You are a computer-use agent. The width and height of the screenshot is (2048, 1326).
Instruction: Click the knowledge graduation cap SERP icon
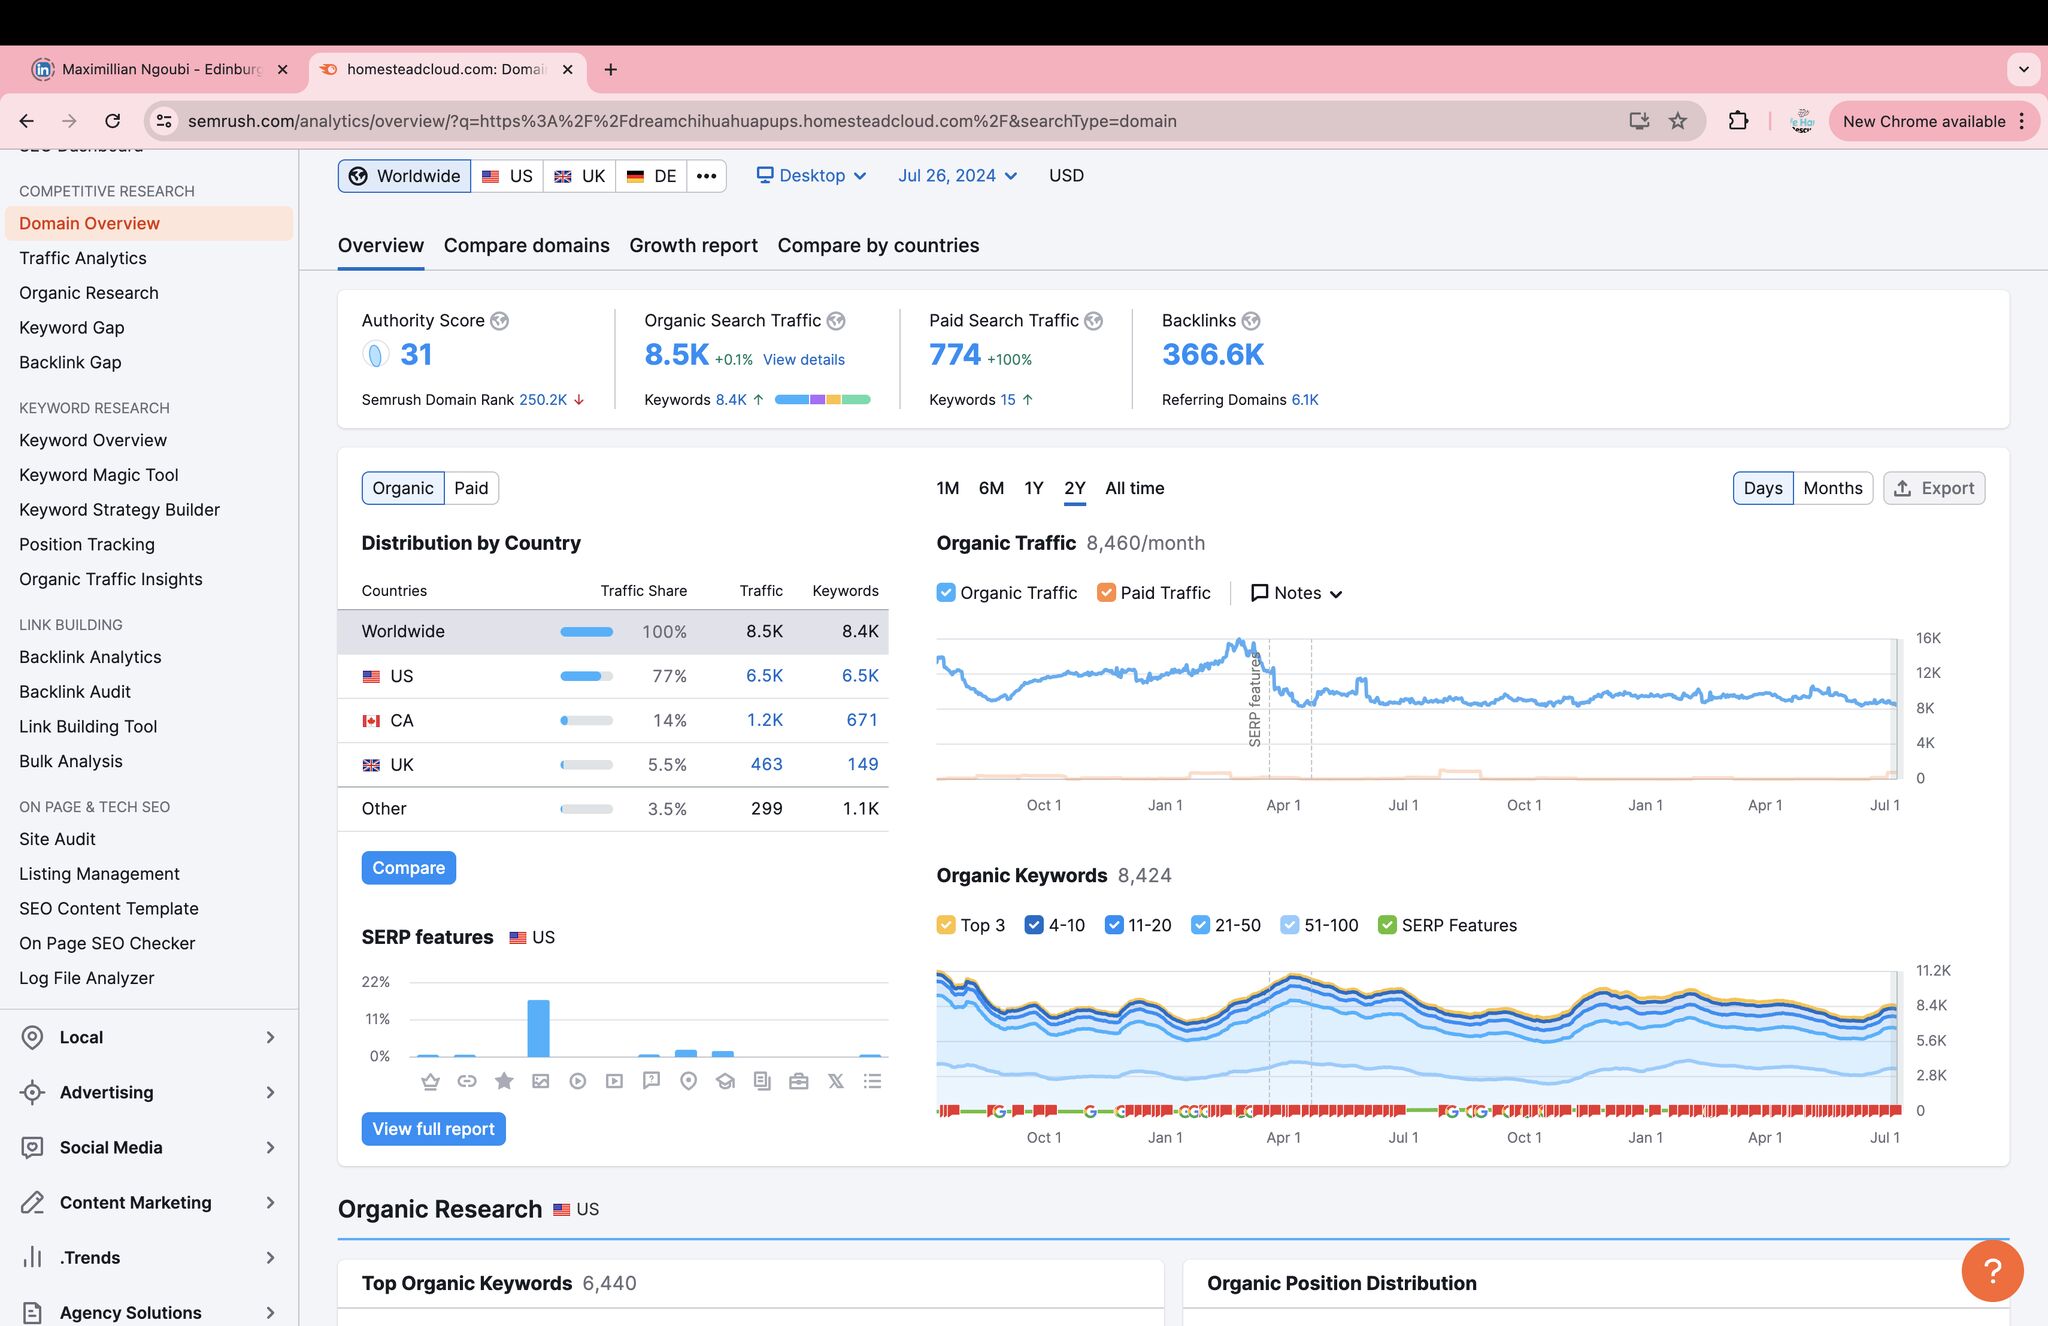(x=725, y=1081)
